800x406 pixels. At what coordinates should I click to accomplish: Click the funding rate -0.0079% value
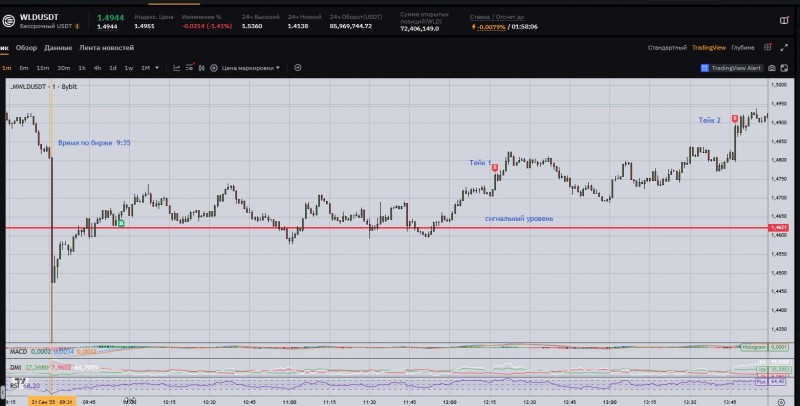491,27
